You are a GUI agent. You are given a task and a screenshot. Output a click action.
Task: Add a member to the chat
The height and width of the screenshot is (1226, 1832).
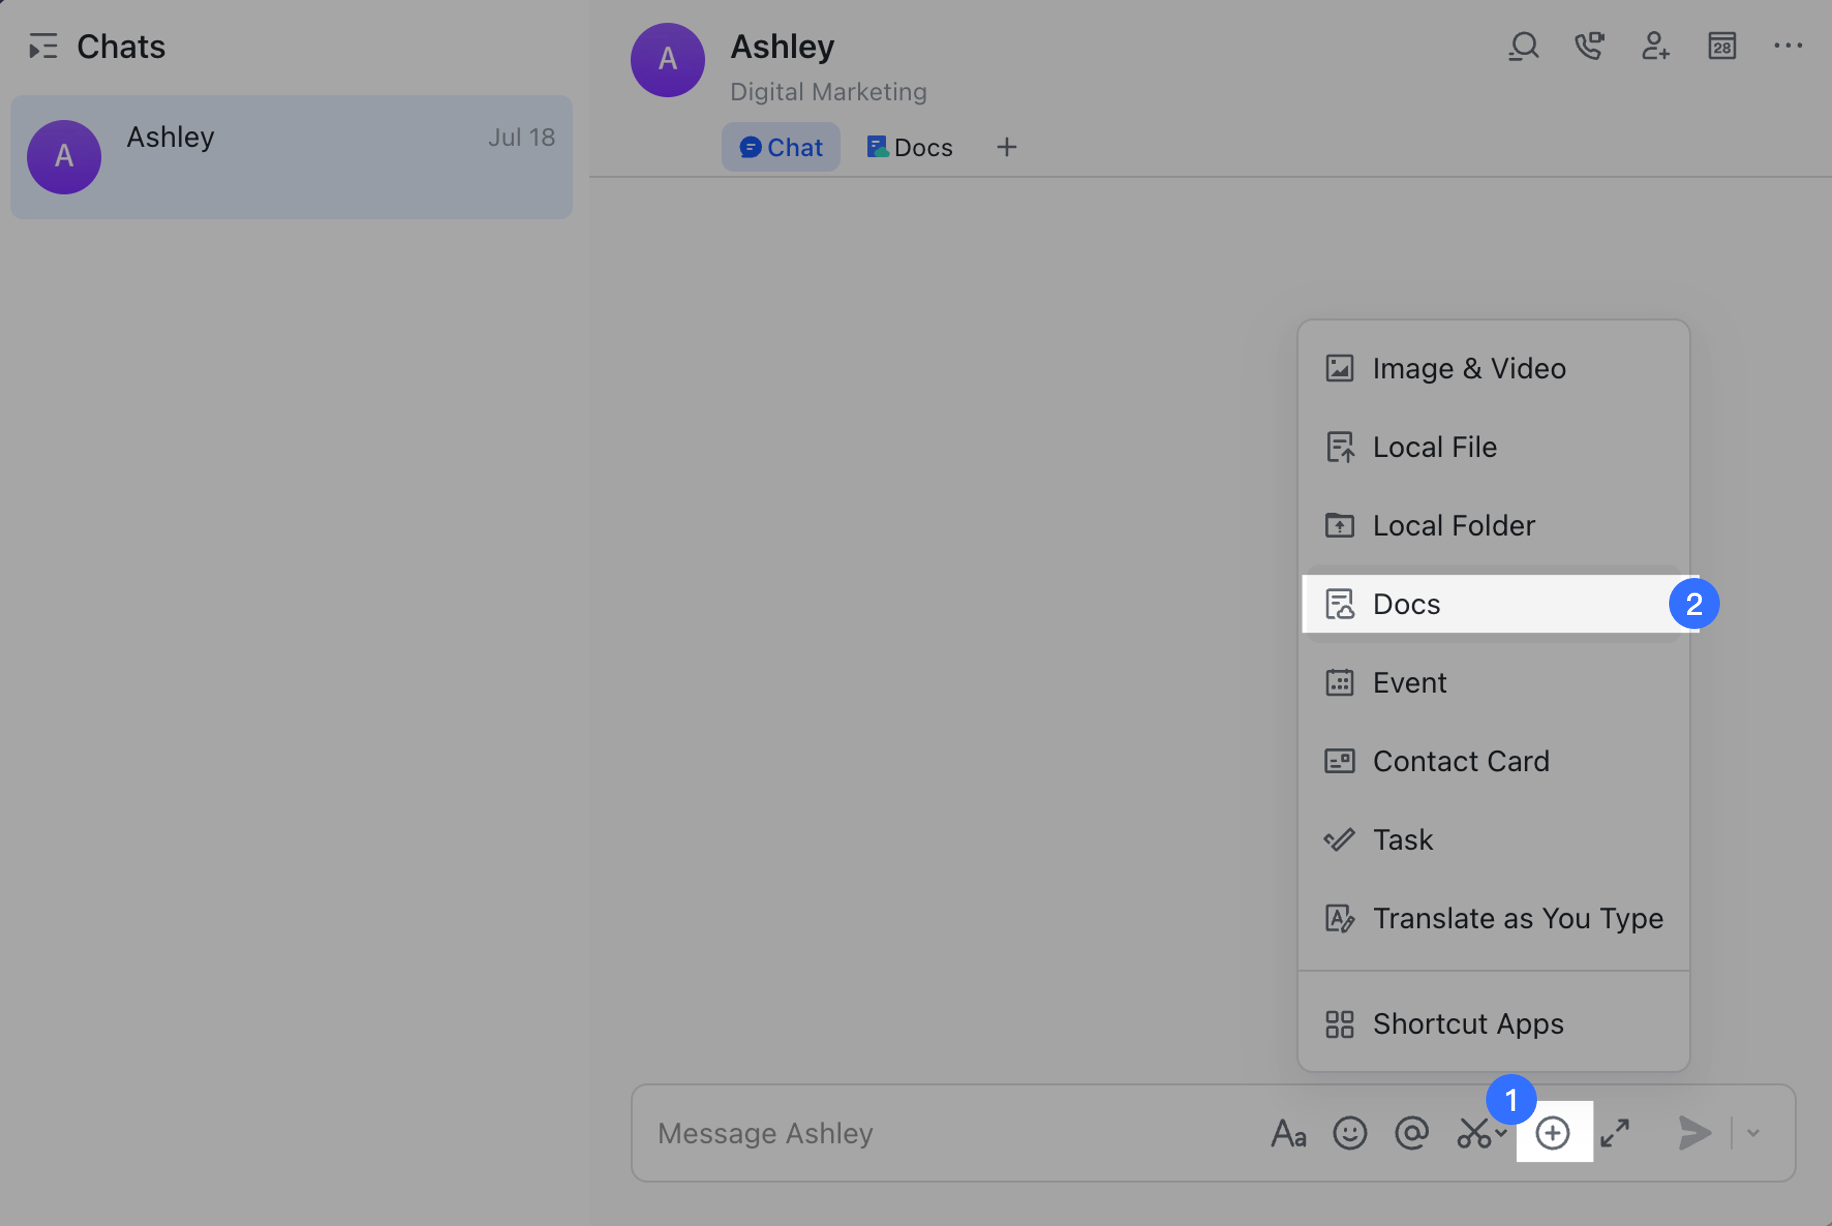[1655, 46]
